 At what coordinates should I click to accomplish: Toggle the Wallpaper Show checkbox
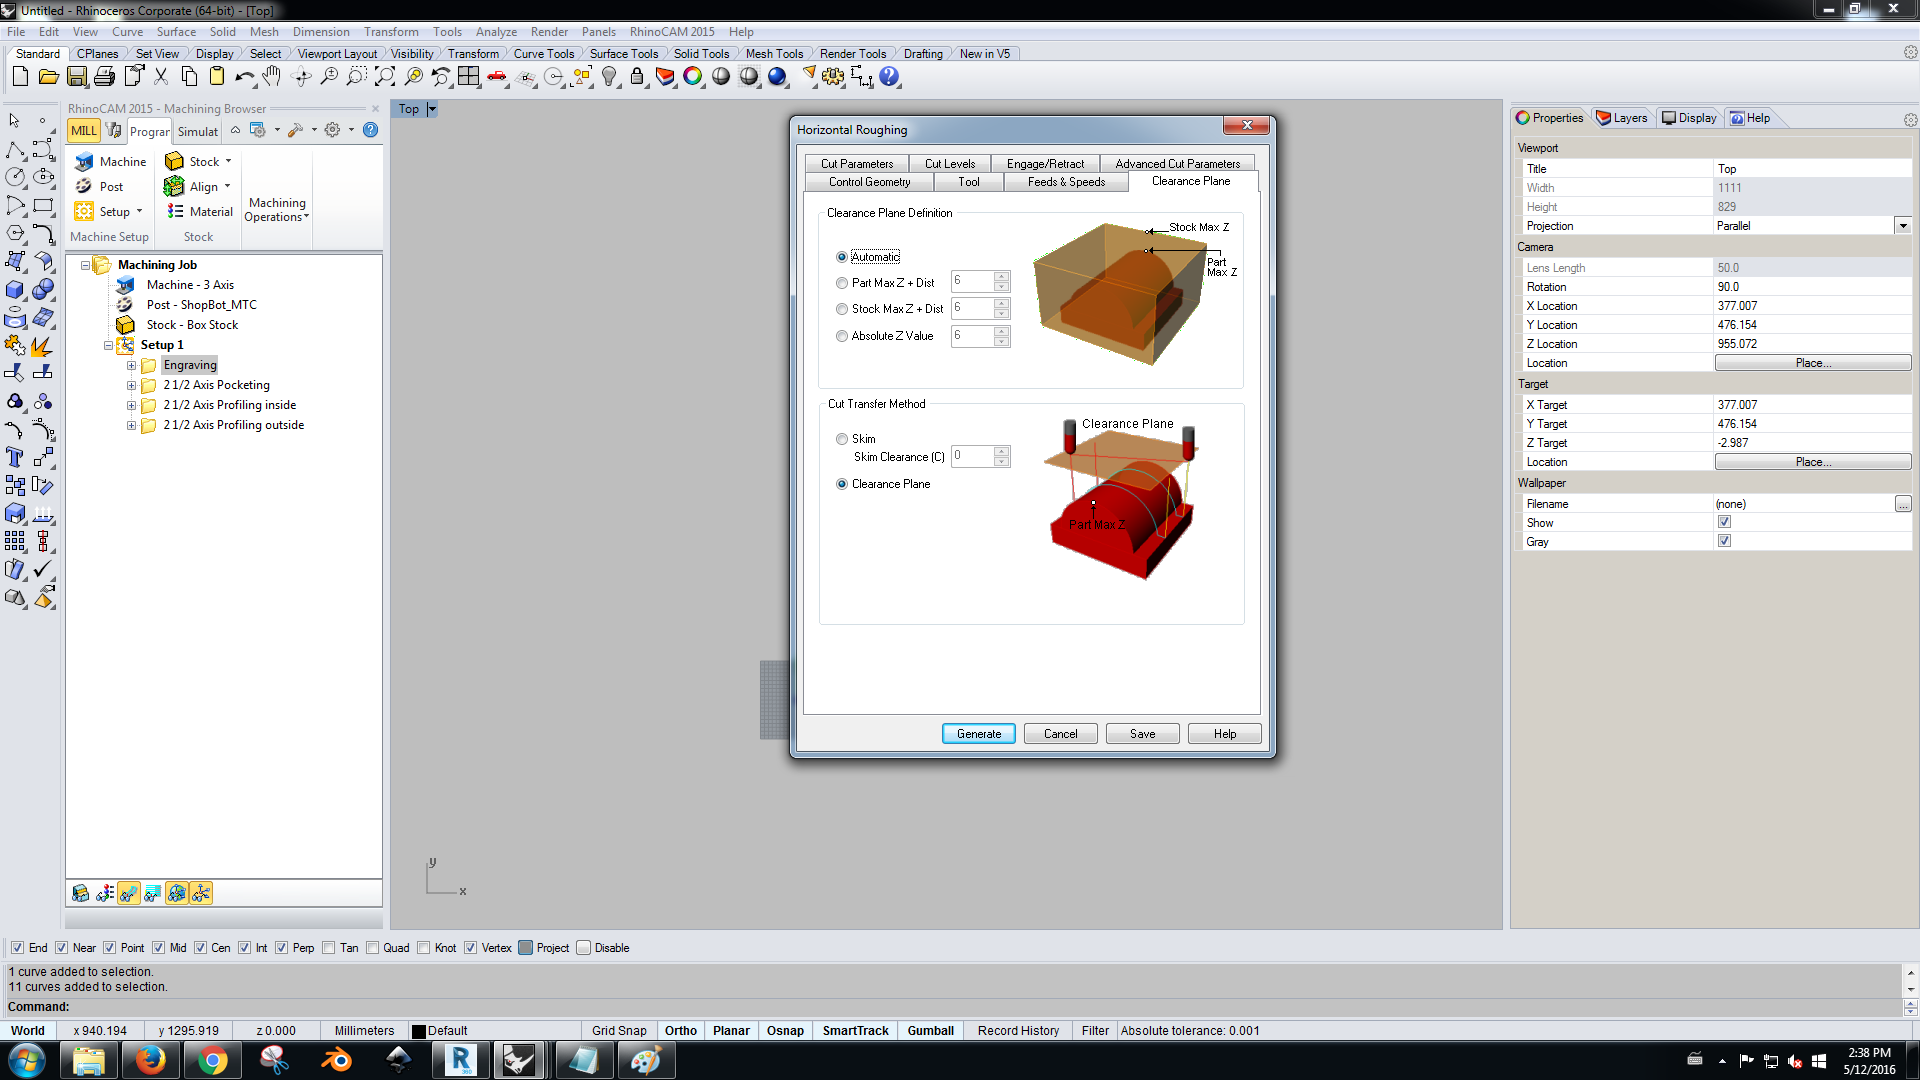pos(1724,522)
